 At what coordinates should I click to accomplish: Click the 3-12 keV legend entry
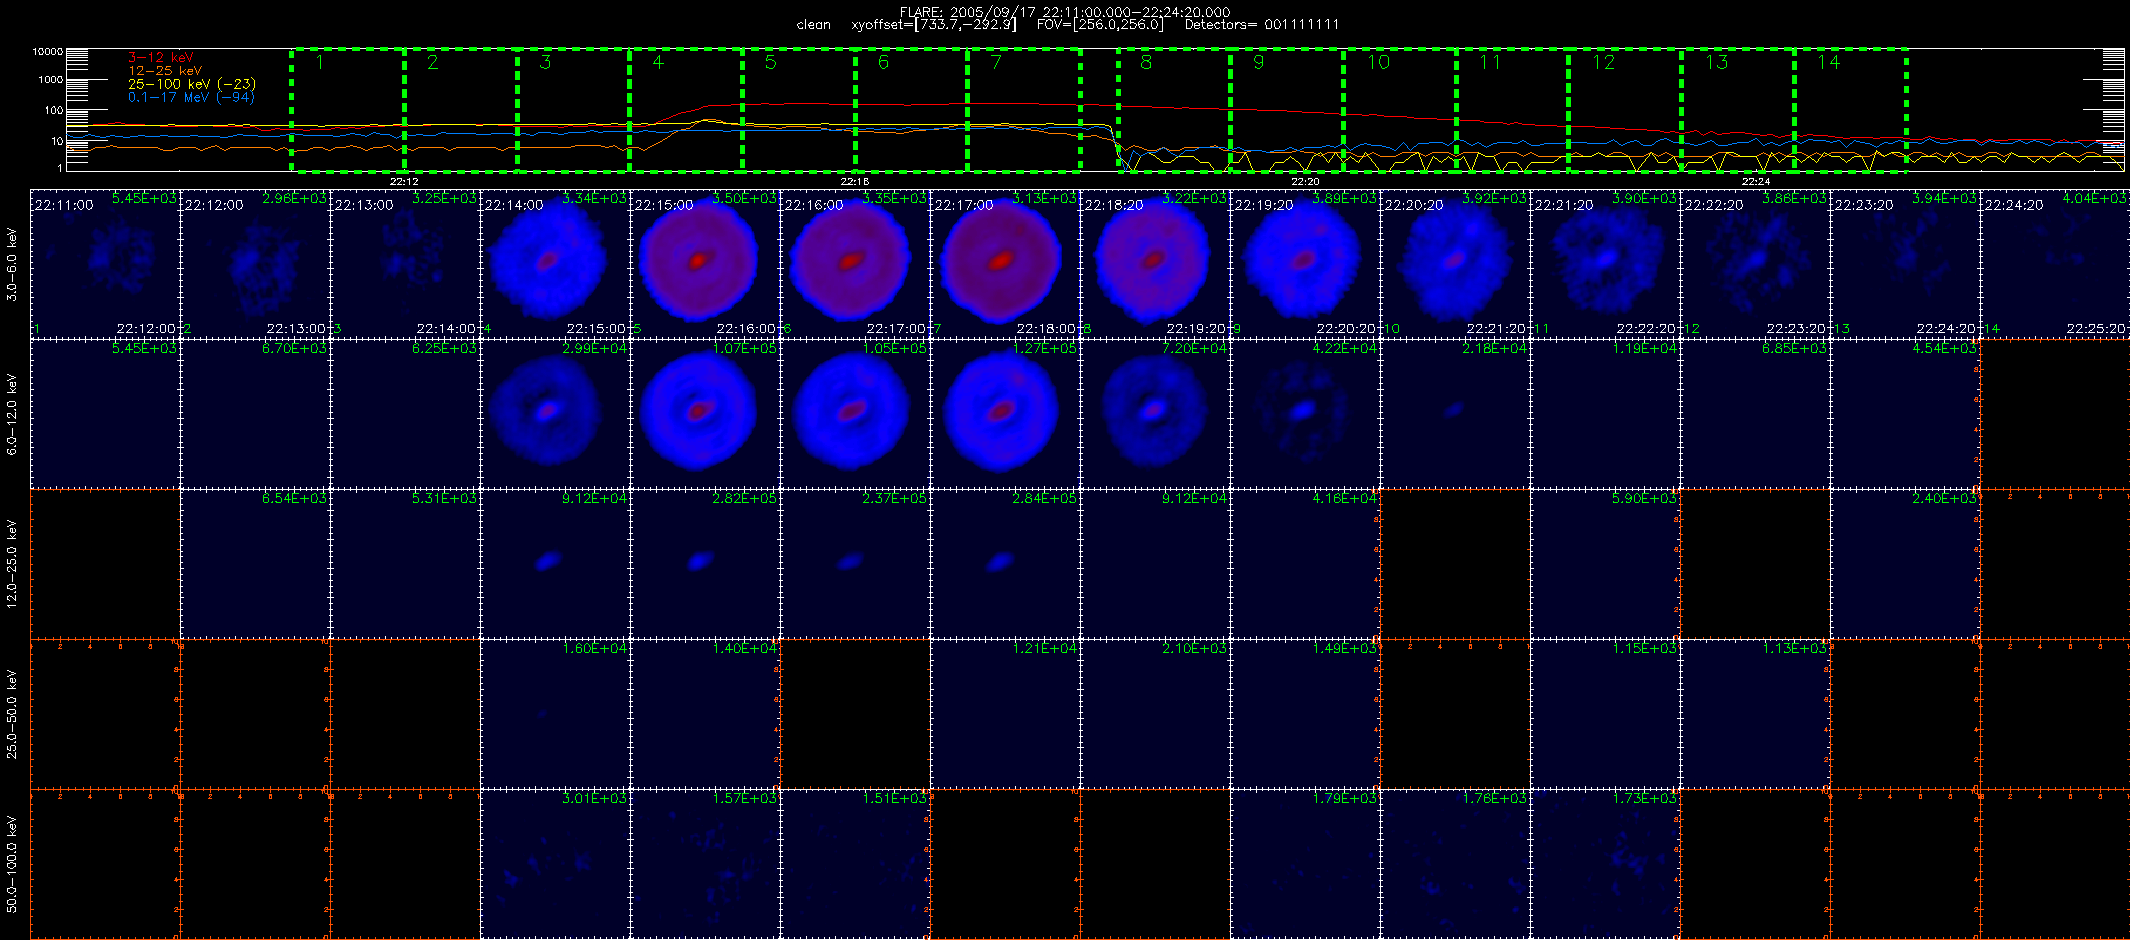click(160, 58)
